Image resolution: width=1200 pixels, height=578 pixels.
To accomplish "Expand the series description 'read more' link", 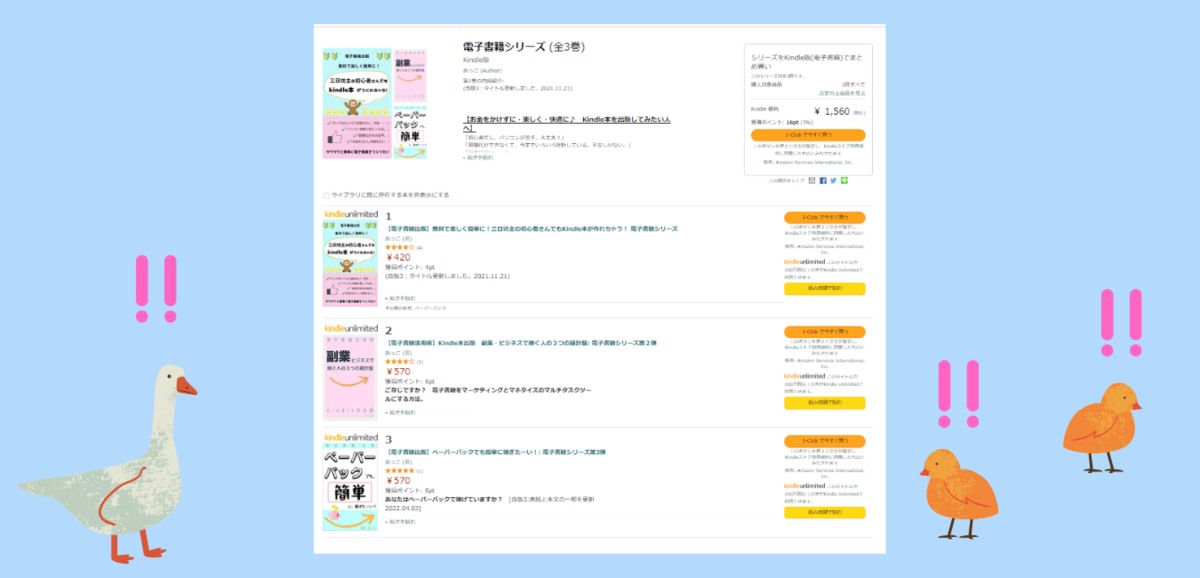I will pyautogui.click(x=478, y=158).
